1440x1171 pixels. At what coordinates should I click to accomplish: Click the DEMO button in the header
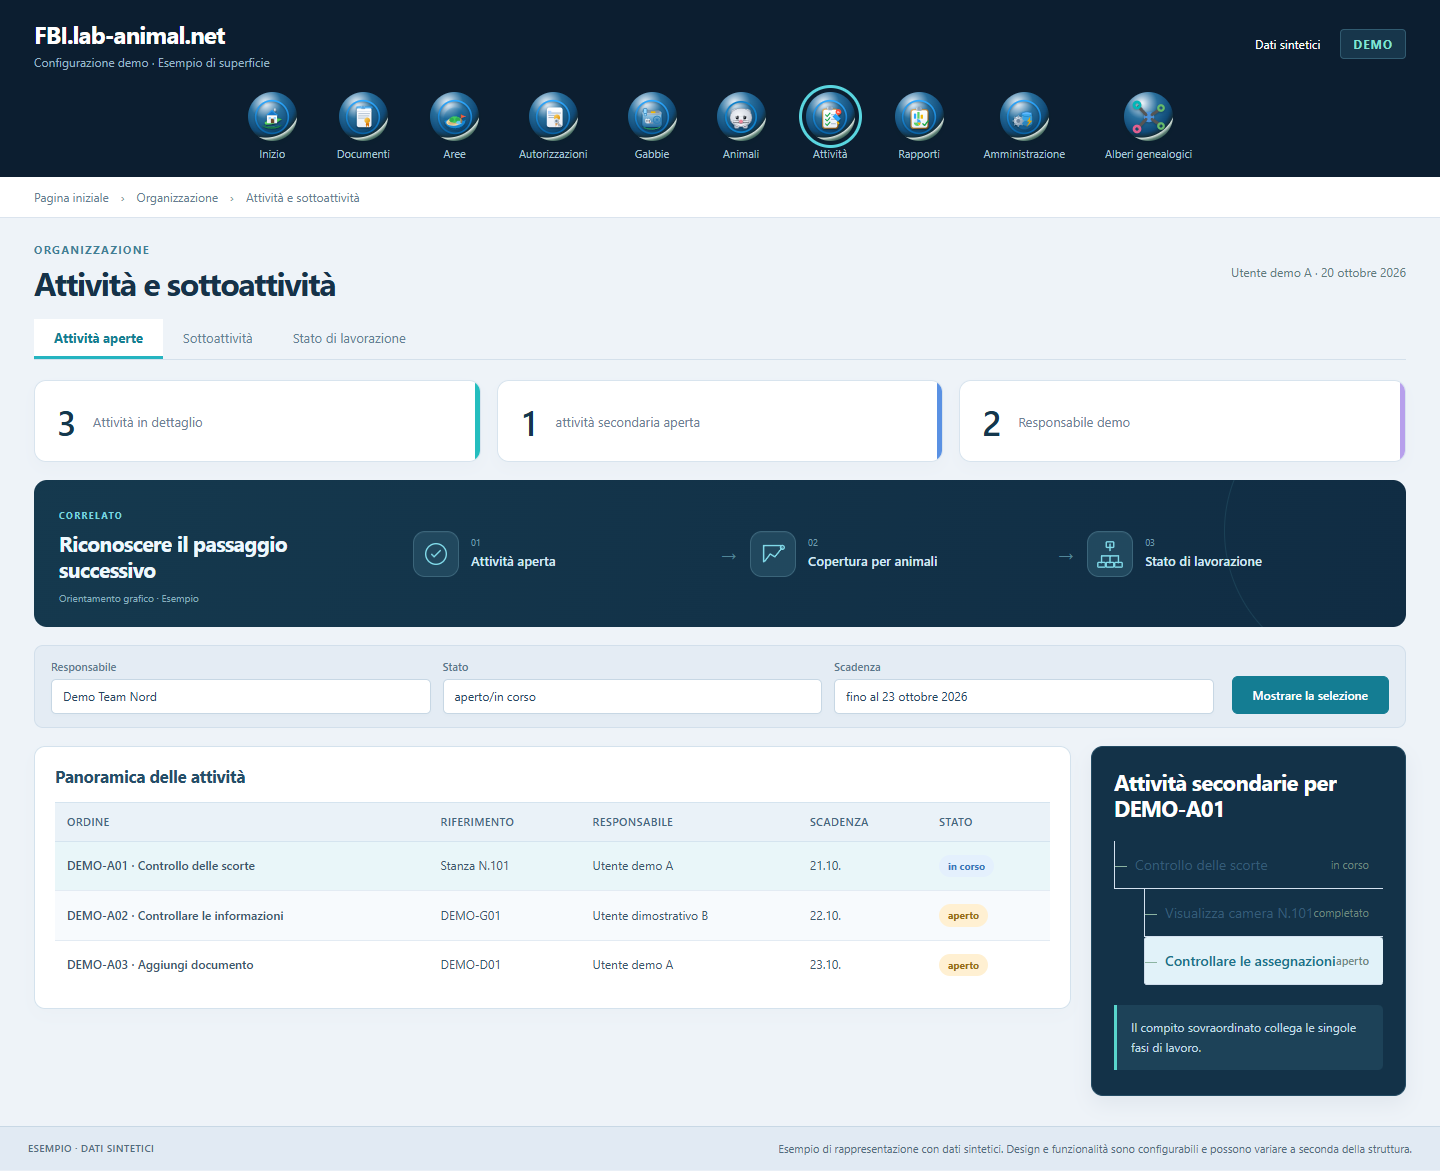[x=1372, y=44]
